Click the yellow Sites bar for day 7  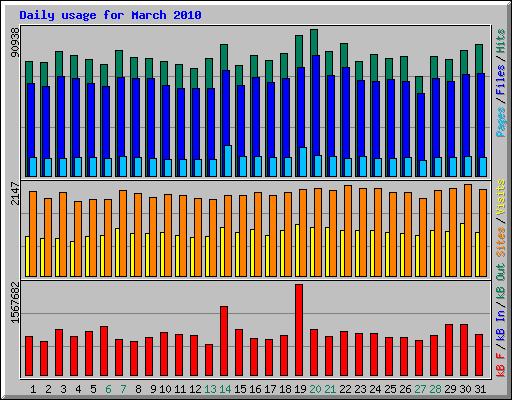coord(117,252)
